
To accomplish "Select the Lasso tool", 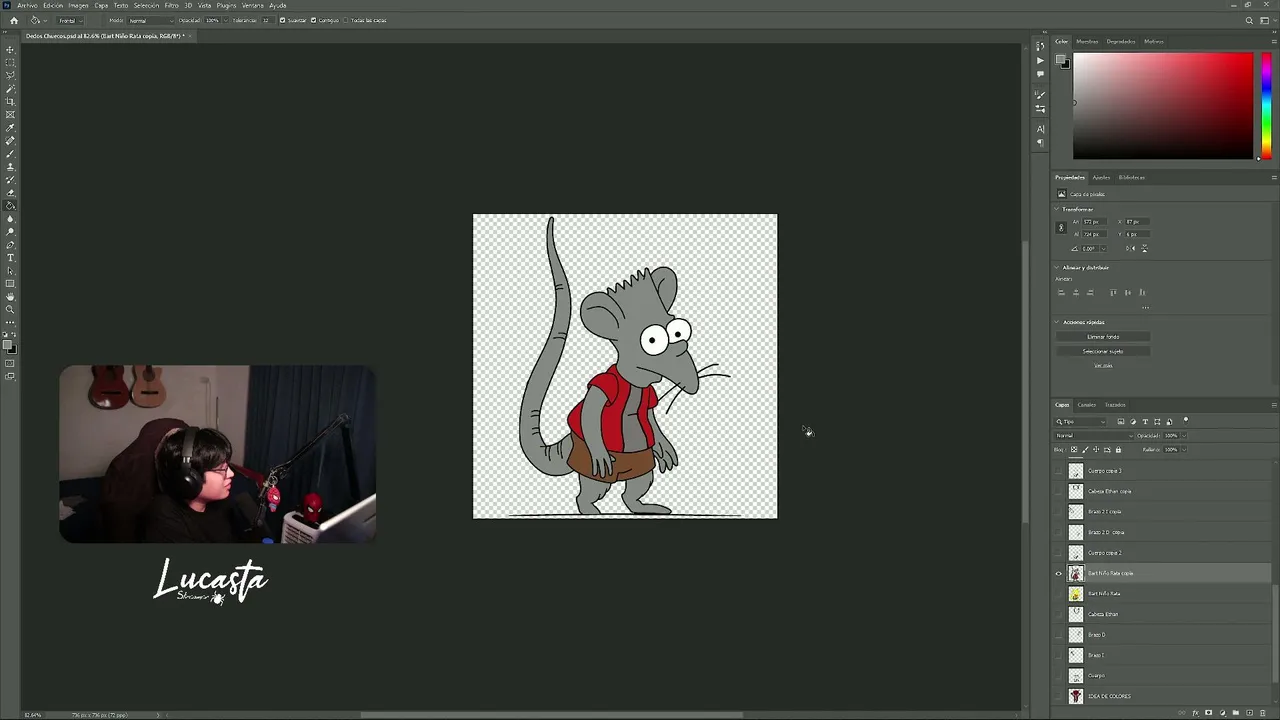I will click(11, 75).
